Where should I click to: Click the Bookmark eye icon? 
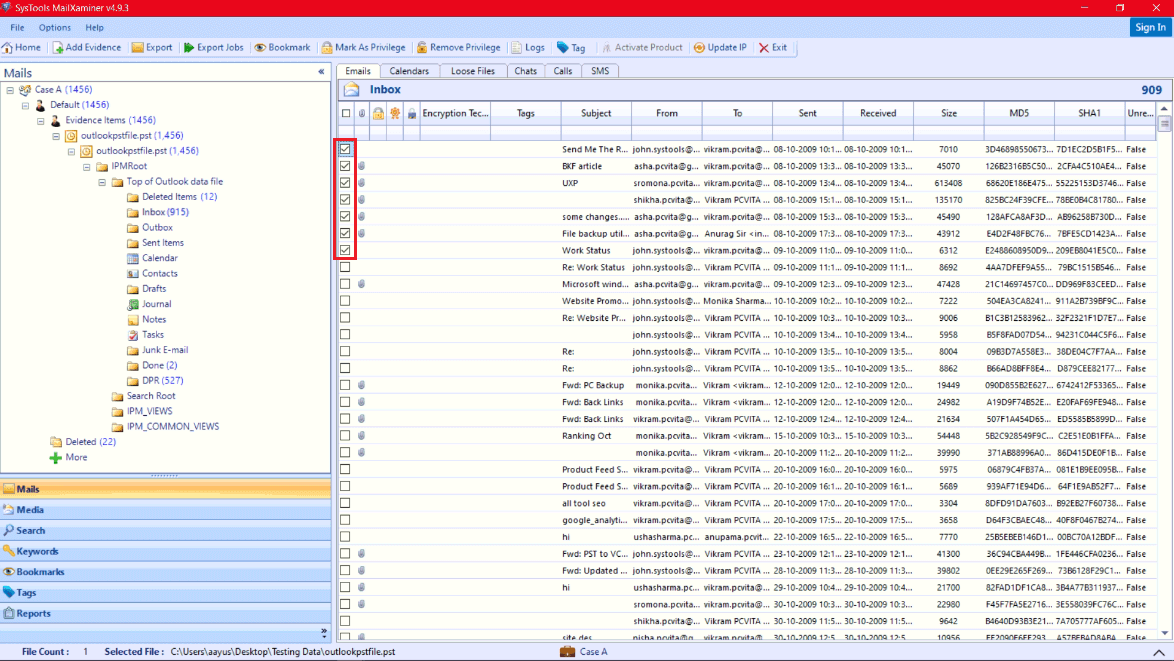coord(260,48)
